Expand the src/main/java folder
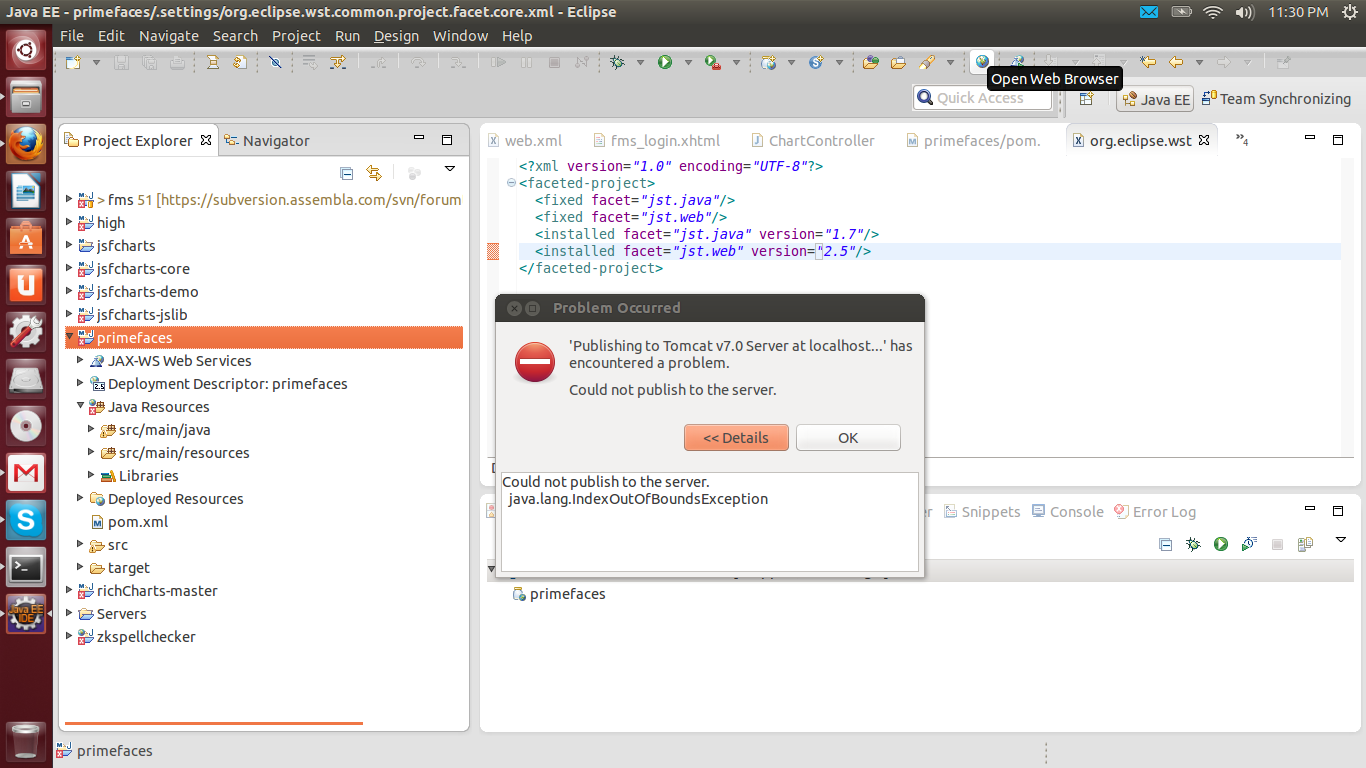This screenshot has height=768, width=1366. [x=92, y=430]
